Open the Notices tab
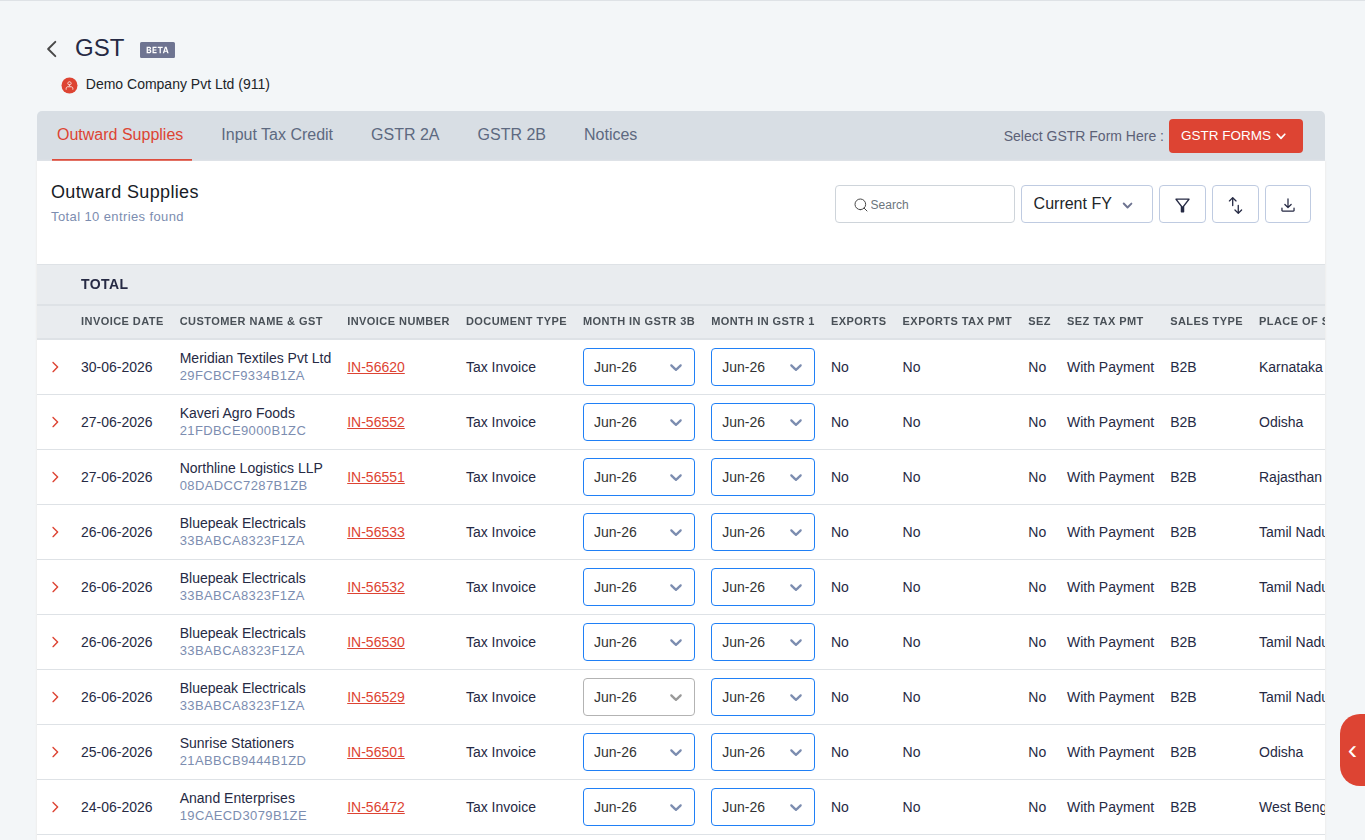 pyautogui.click(x=610, y=134)
